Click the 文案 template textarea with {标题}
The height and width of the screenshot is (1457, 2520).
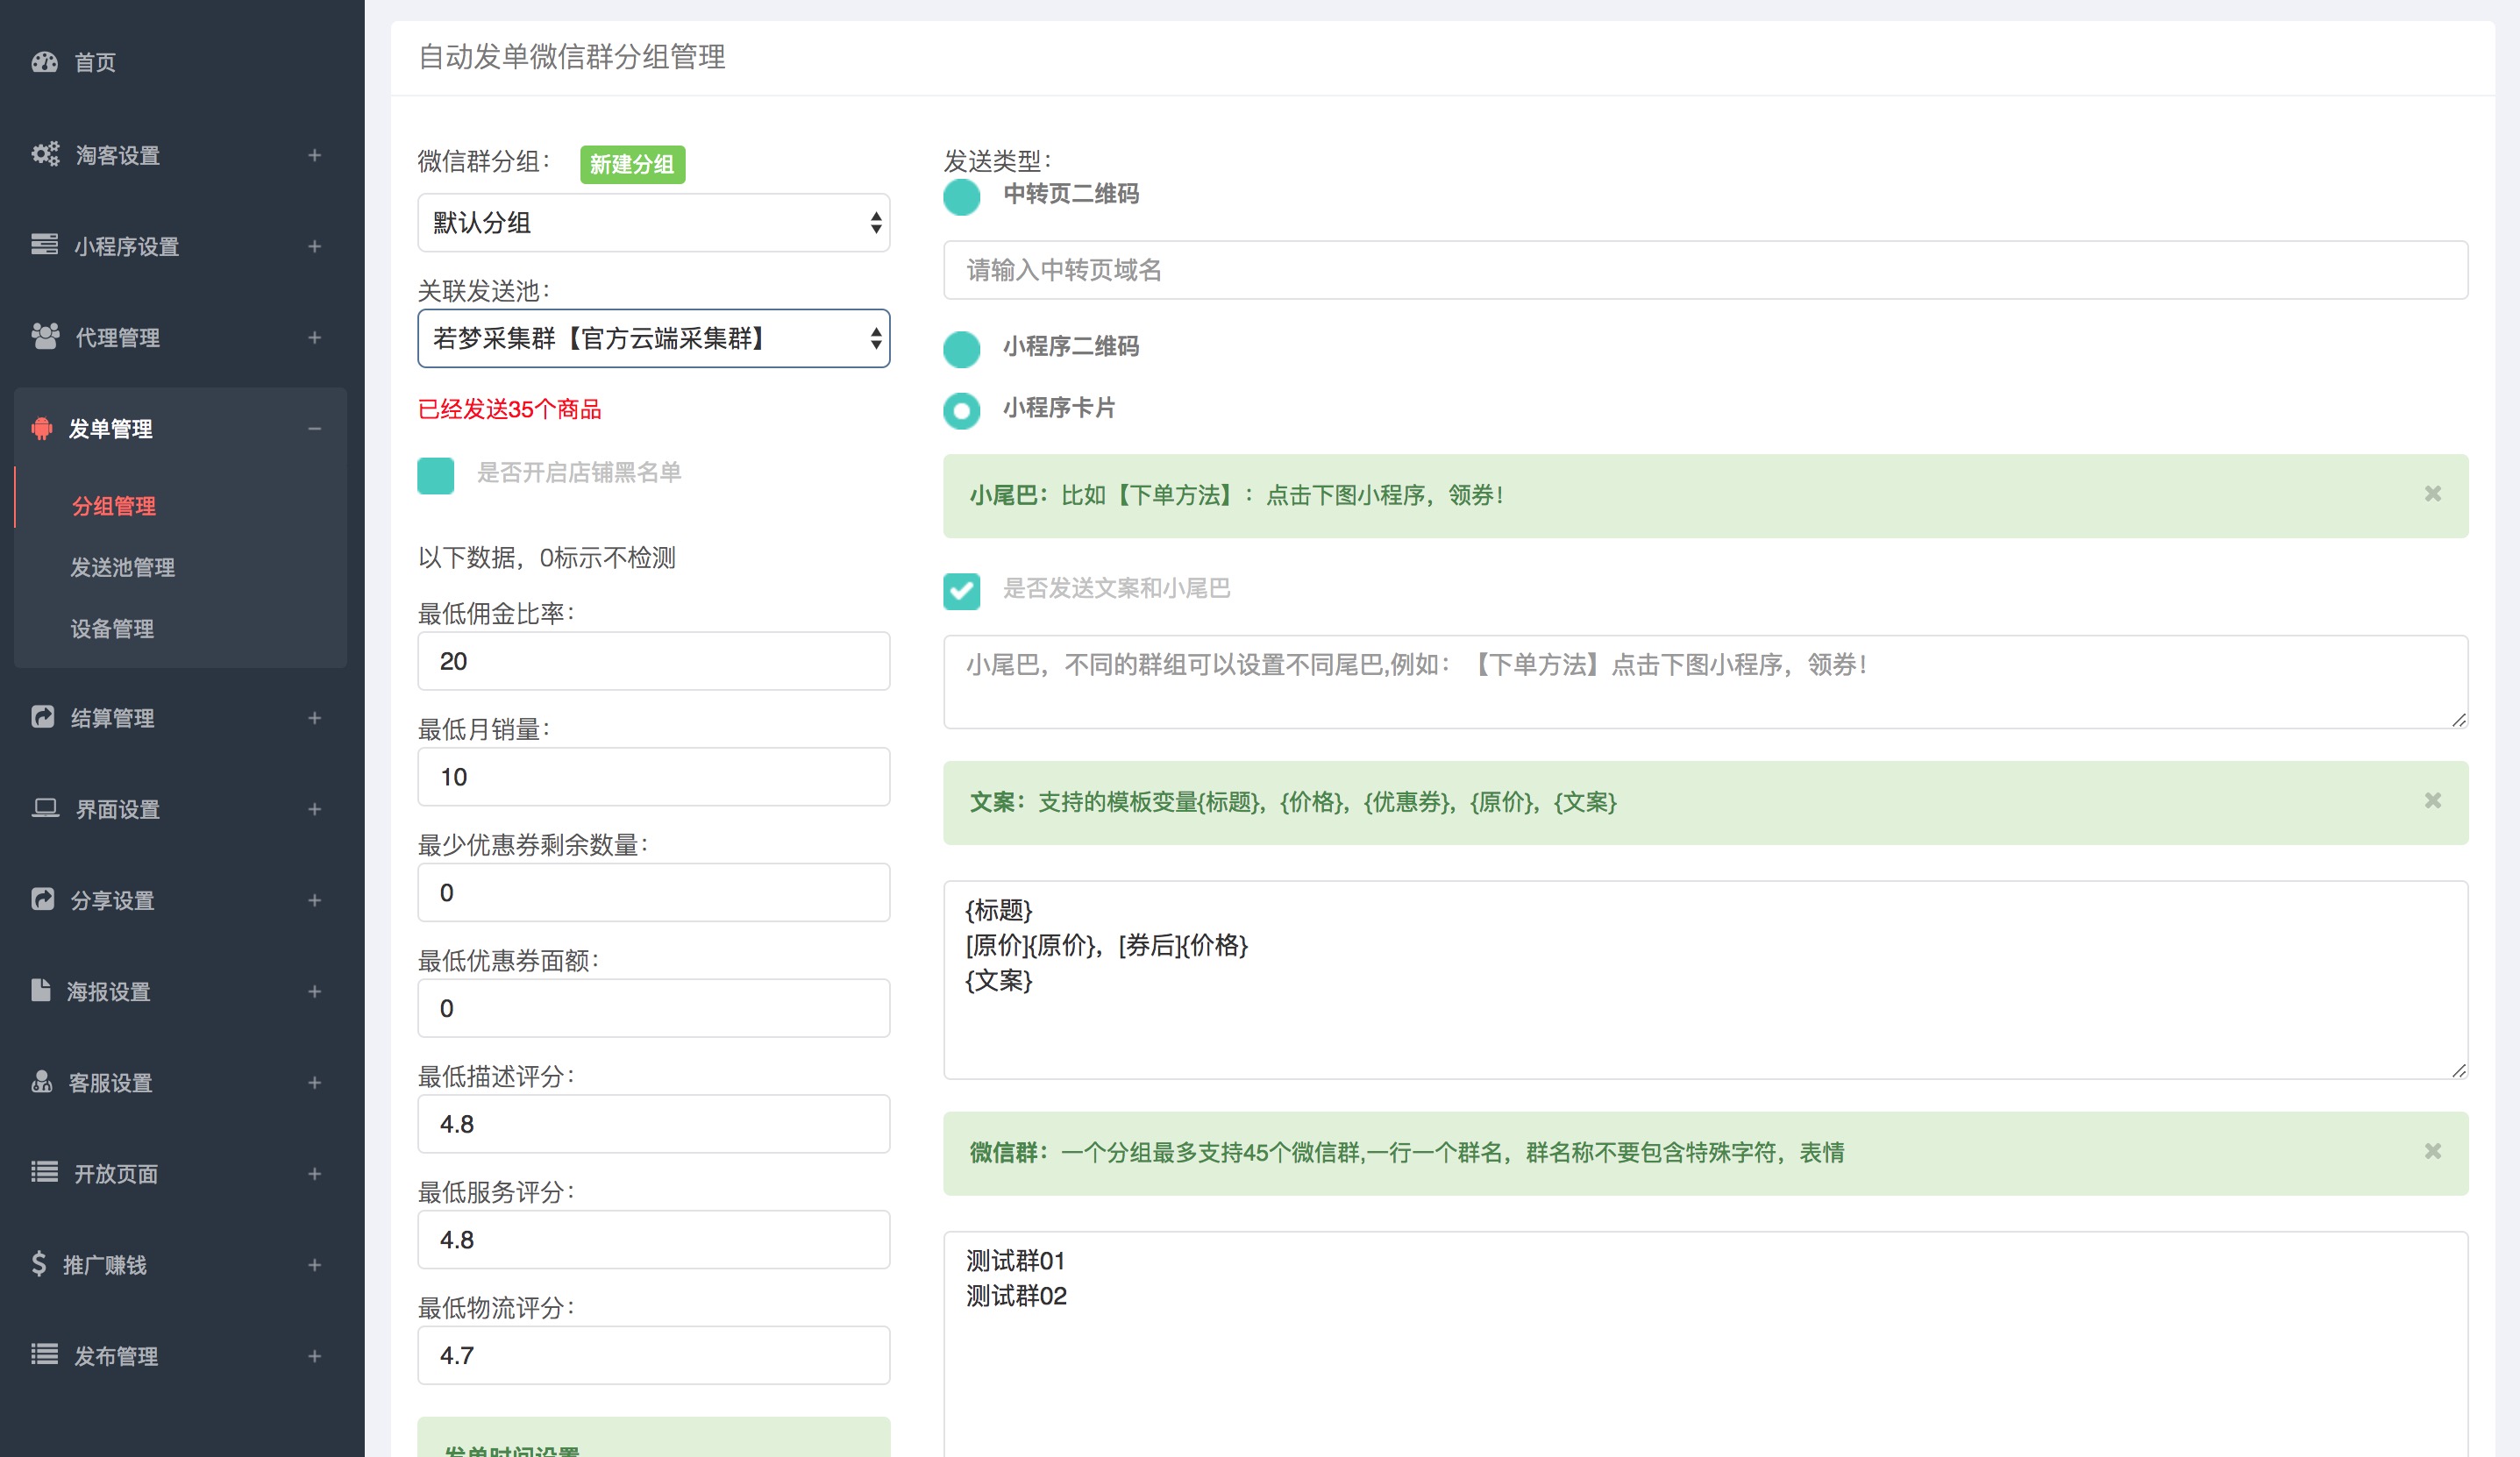pyautogui.click(x=1705, y=980)
